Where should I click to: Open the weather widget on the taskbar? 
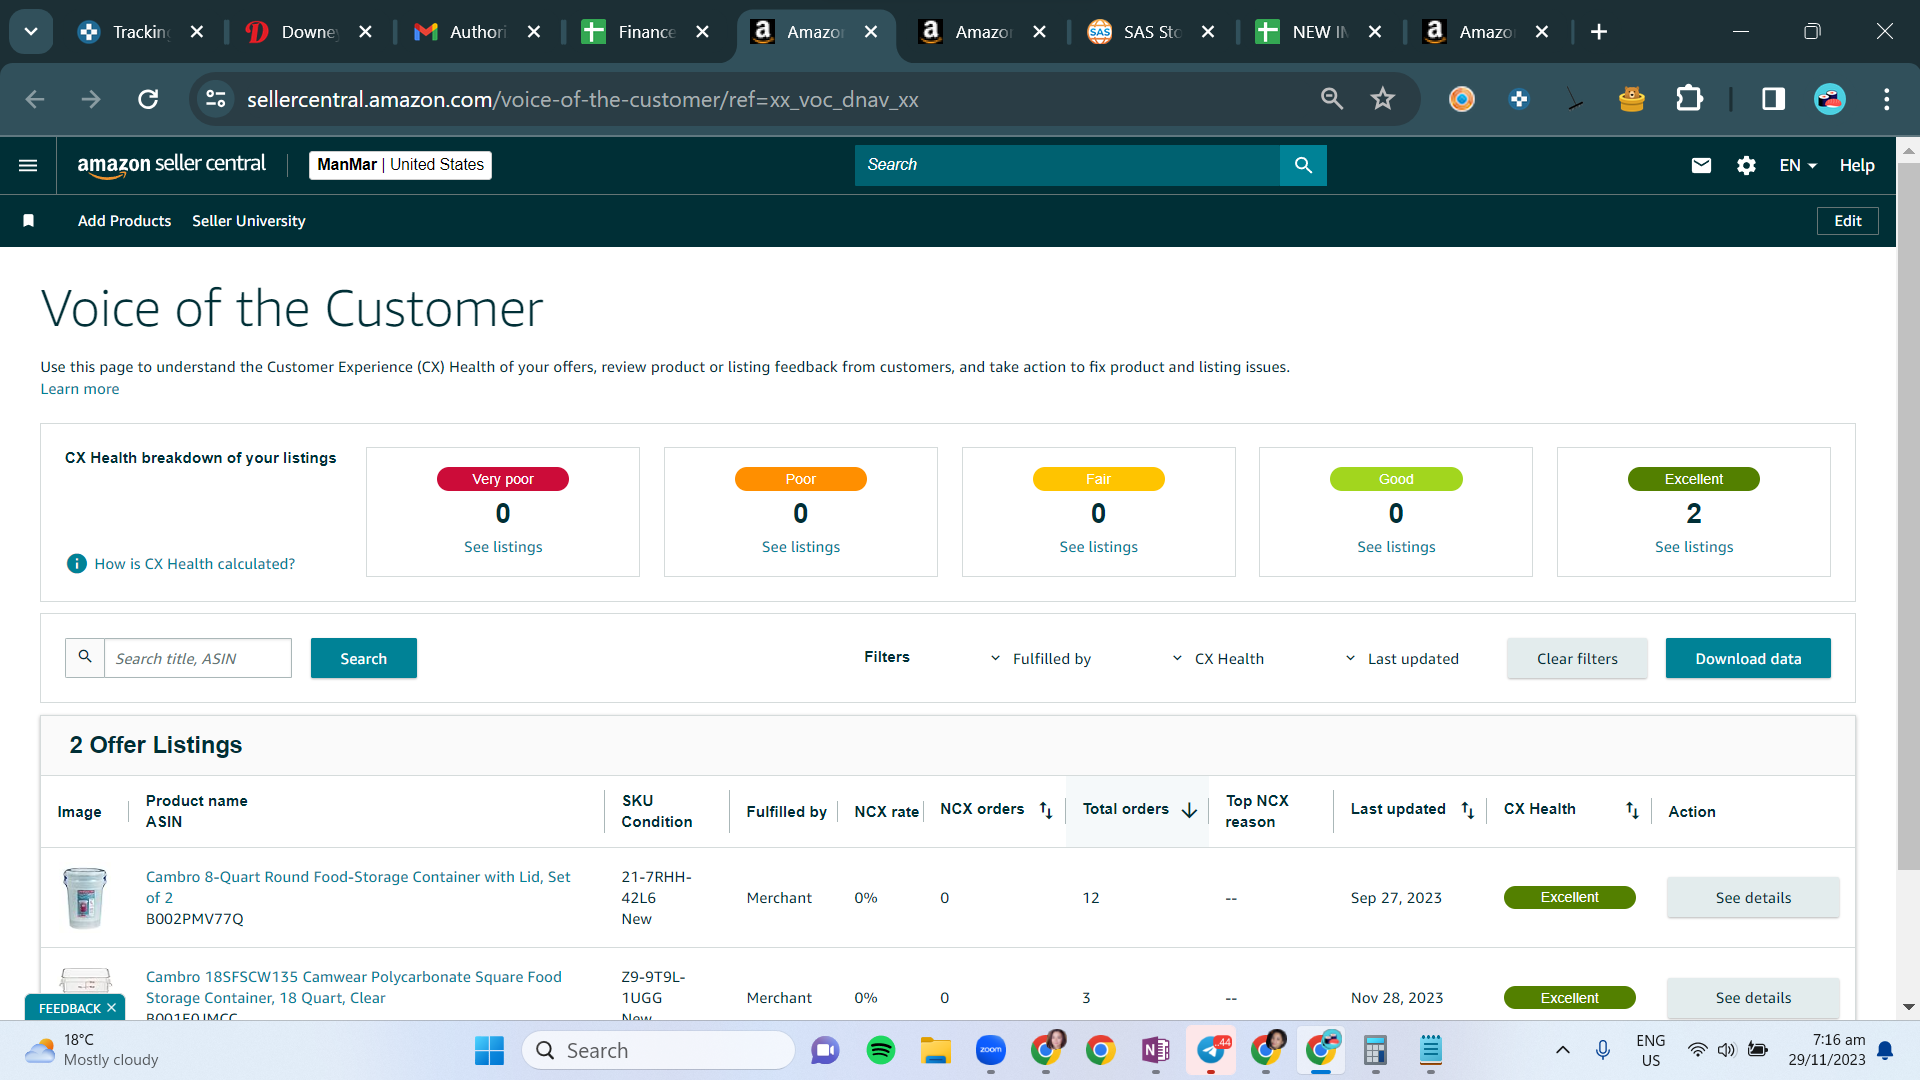(x=92, y=1050)
